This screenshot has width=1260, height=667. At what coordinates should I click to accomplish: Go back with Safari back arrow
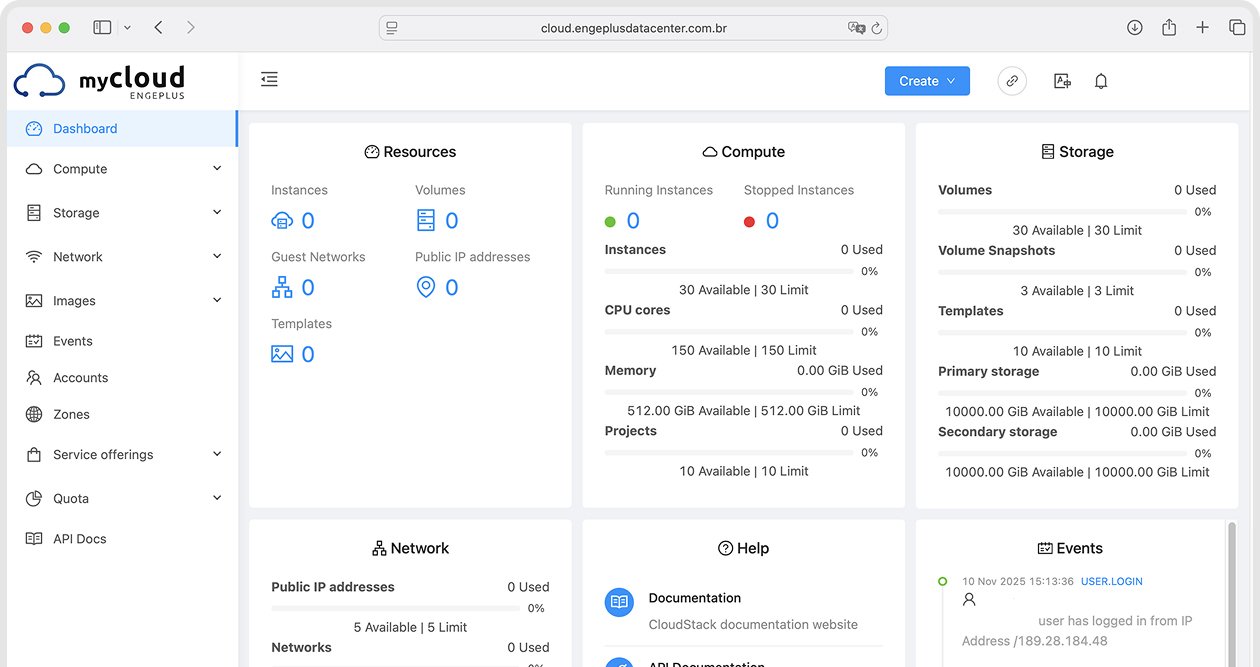(x=159, y=28)
